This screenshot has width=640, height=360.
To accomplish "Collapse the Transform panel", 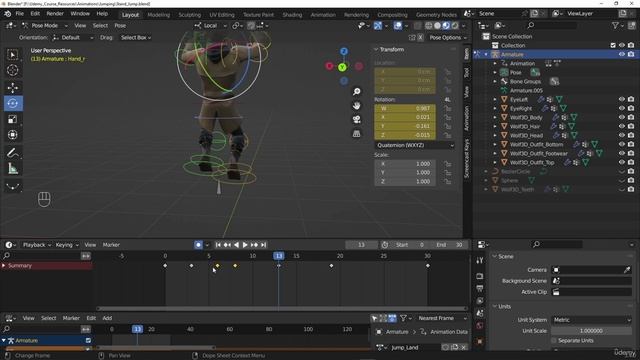I will [x=376, y=49].
